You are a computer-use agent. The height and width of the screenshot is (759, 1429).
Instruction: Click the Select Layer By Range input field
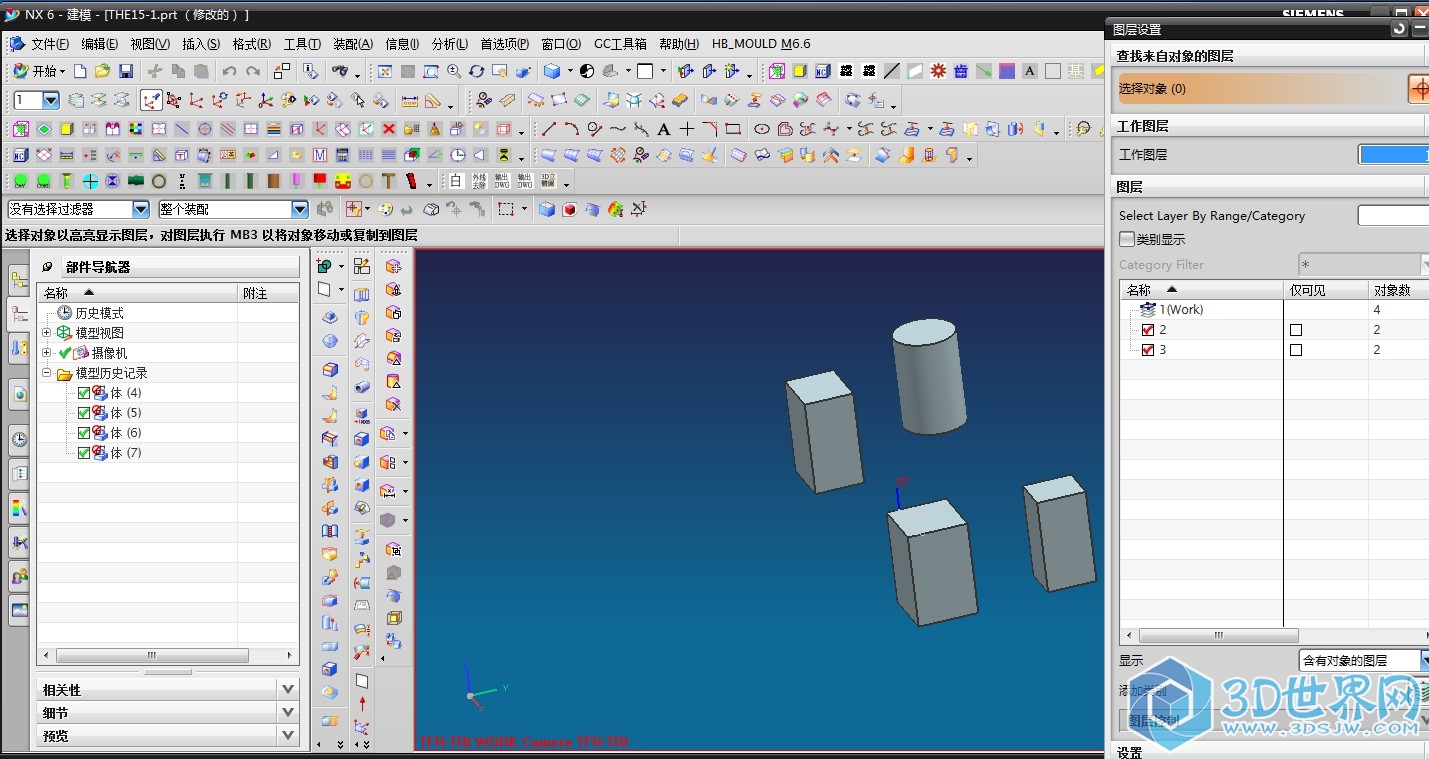tap(1392, 216)
